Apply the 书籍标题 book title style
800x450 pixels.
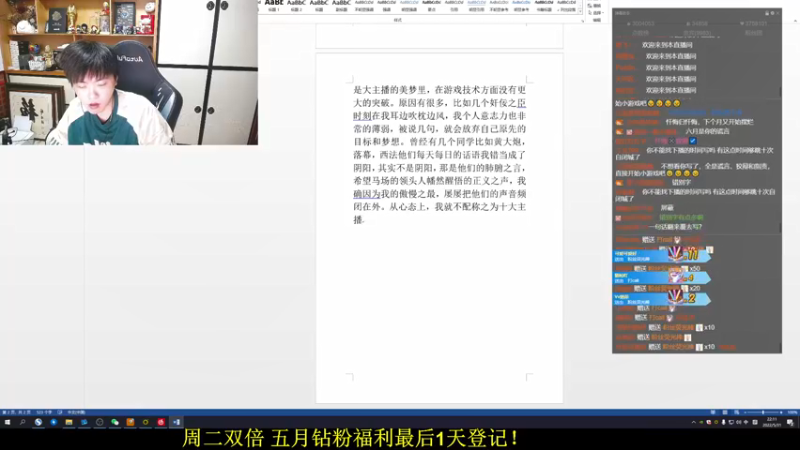point(544,6)
